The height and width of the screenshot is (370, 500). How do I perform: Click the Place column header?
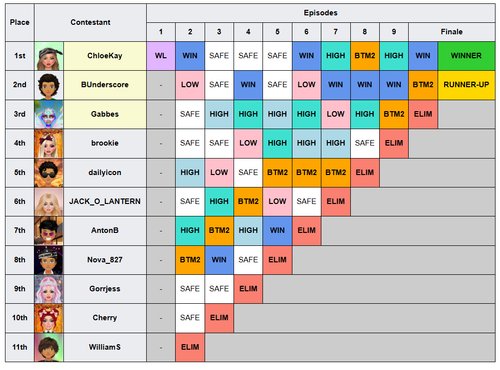[20, 22]
